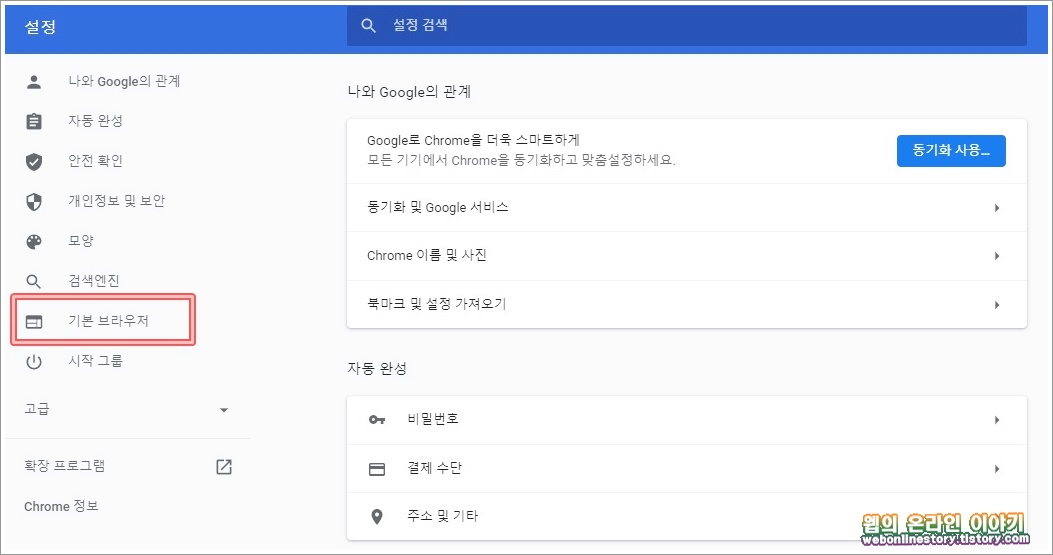The width and height of the screenshot is (1053, 555).
Task: Click the 결제 수단 label
Action: click(x=434, y=468)
